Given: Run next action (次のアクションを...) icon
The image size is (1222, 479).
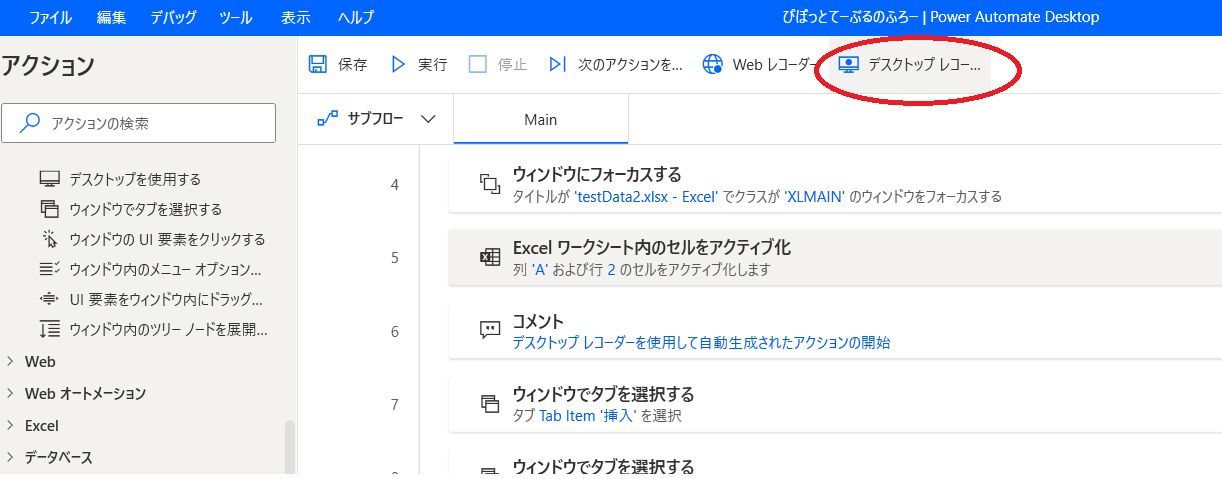Looking at the screenshot, I should [x=558, y=65].
